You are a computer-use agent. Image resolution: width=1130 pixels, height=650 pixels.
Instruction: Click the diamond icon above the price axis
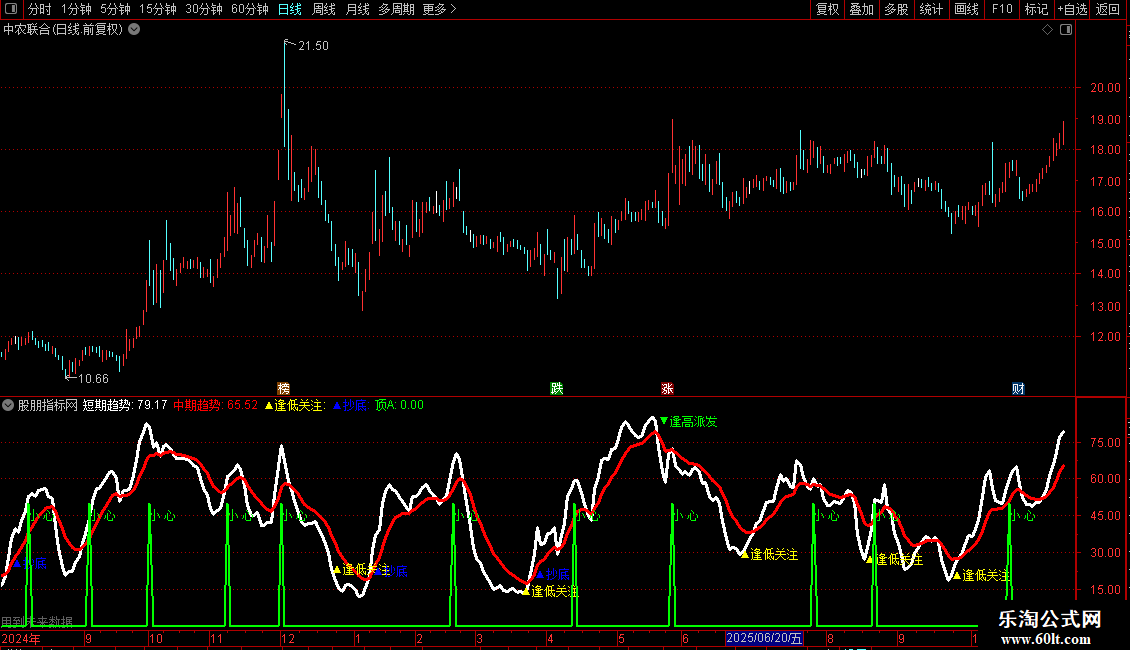1048,30
